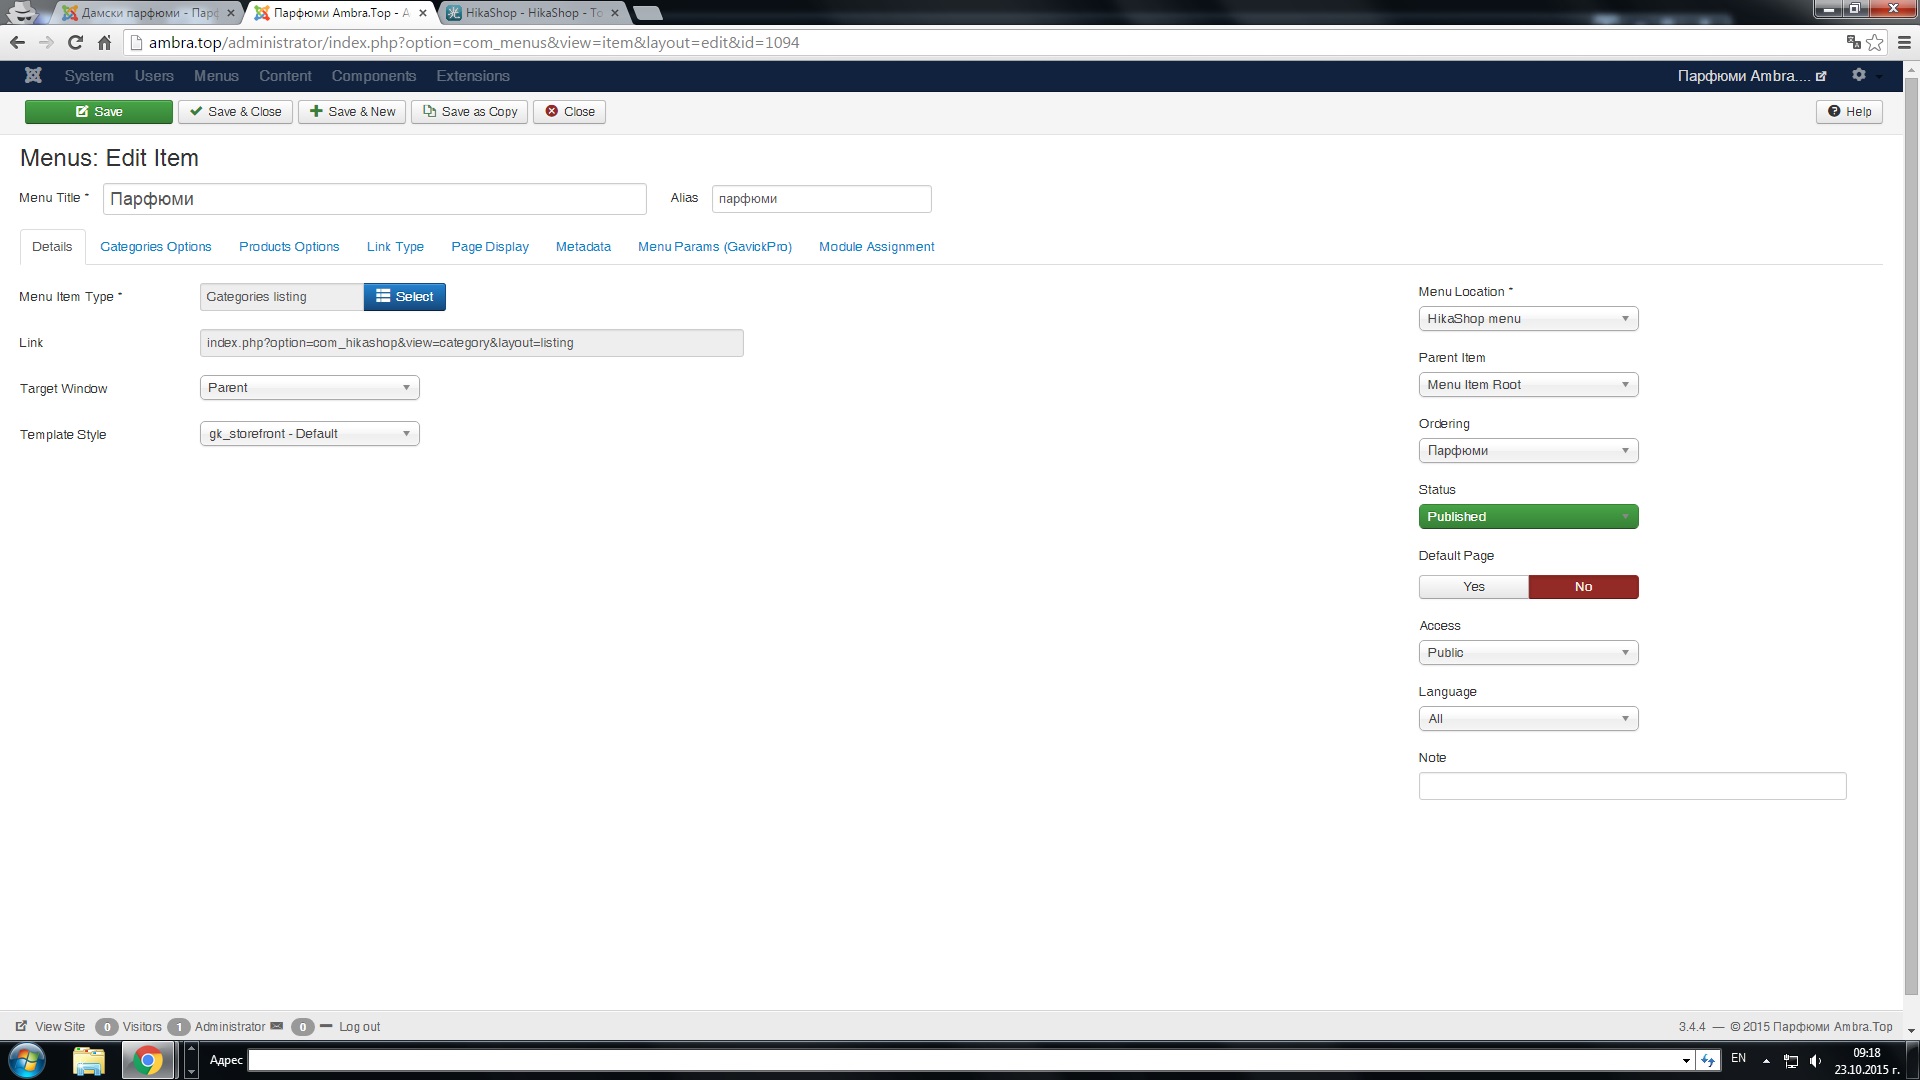The height and width of the screenshot is (1080, 1920).
Task: Bookmark this page with the star icon
Action: coord(1875,42)
